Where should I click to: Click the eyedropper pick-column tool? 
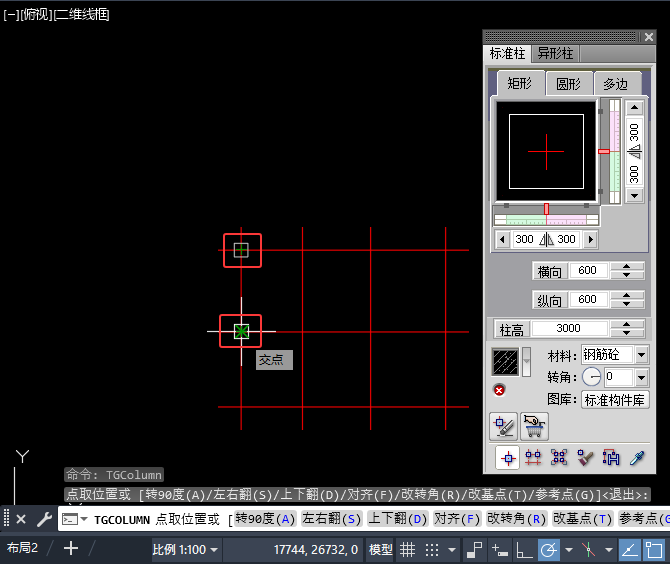(637, 458)
